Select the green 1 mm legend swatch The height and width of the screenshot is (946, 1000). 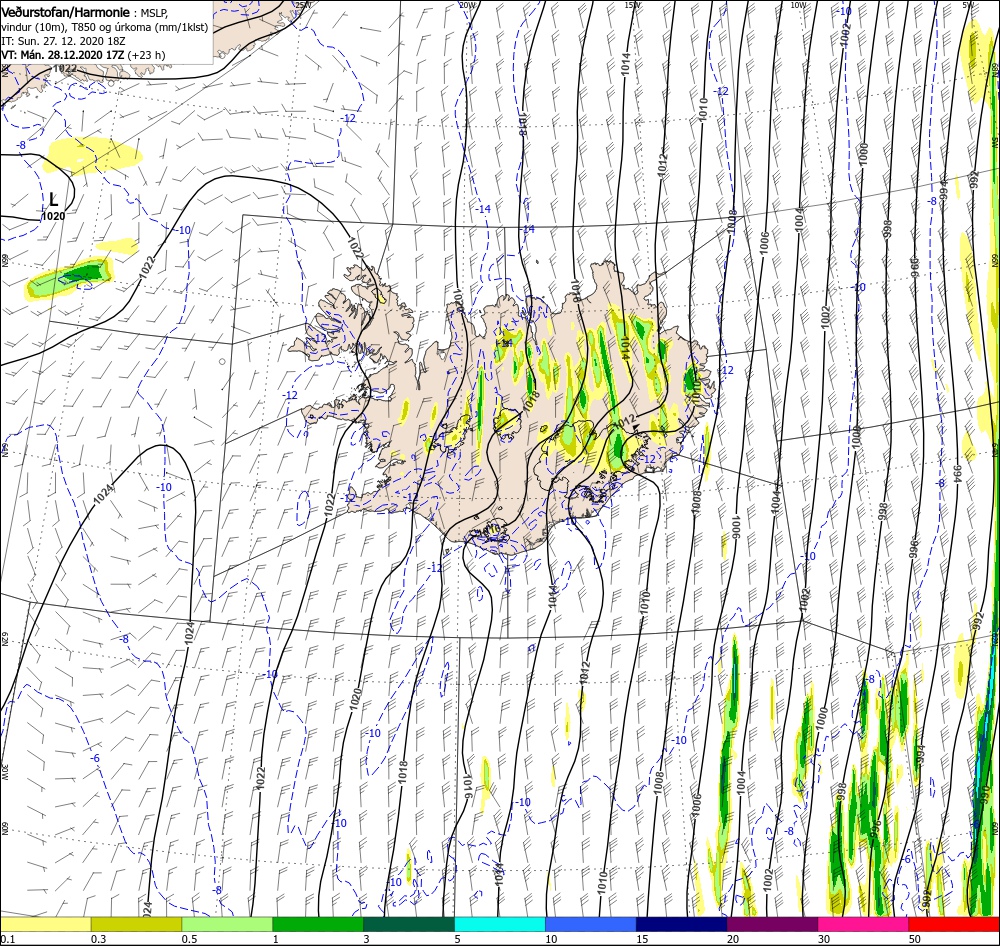coord(318,924)
